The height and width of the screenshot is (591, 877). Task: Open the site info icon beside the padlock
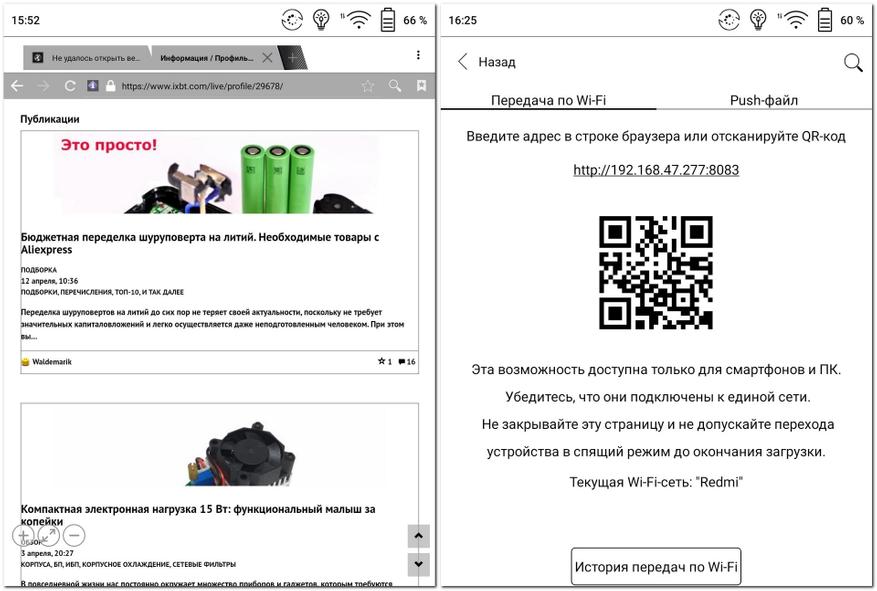tap(93, 86)
